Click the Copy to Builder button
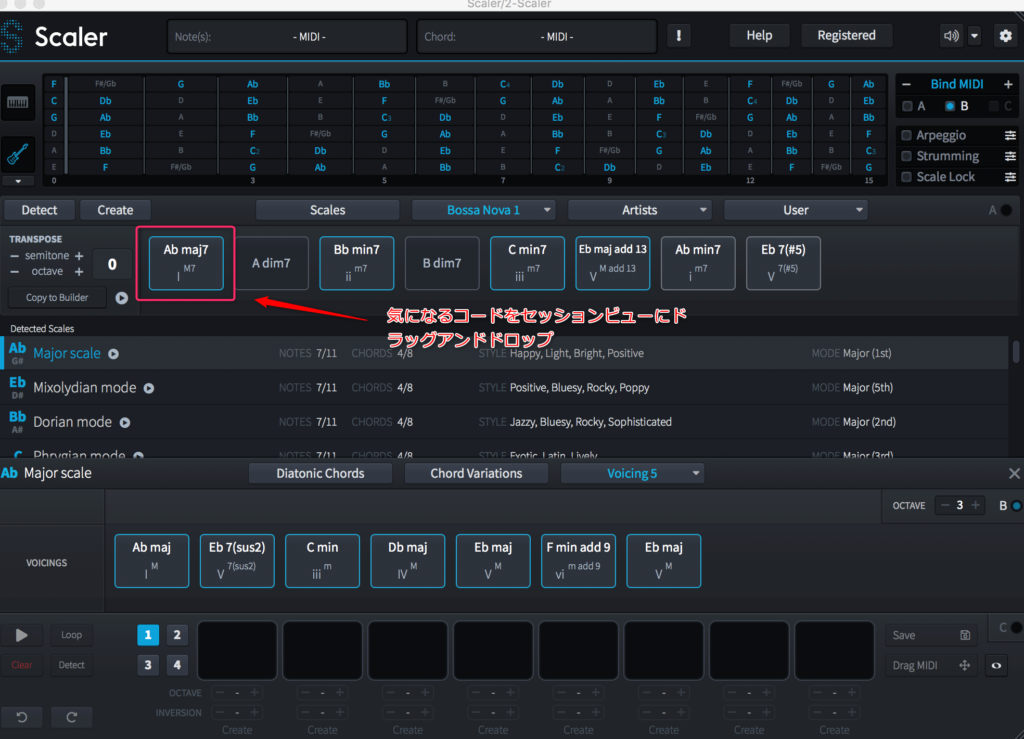Screen dimensions: 1024x739 [57, 298]
